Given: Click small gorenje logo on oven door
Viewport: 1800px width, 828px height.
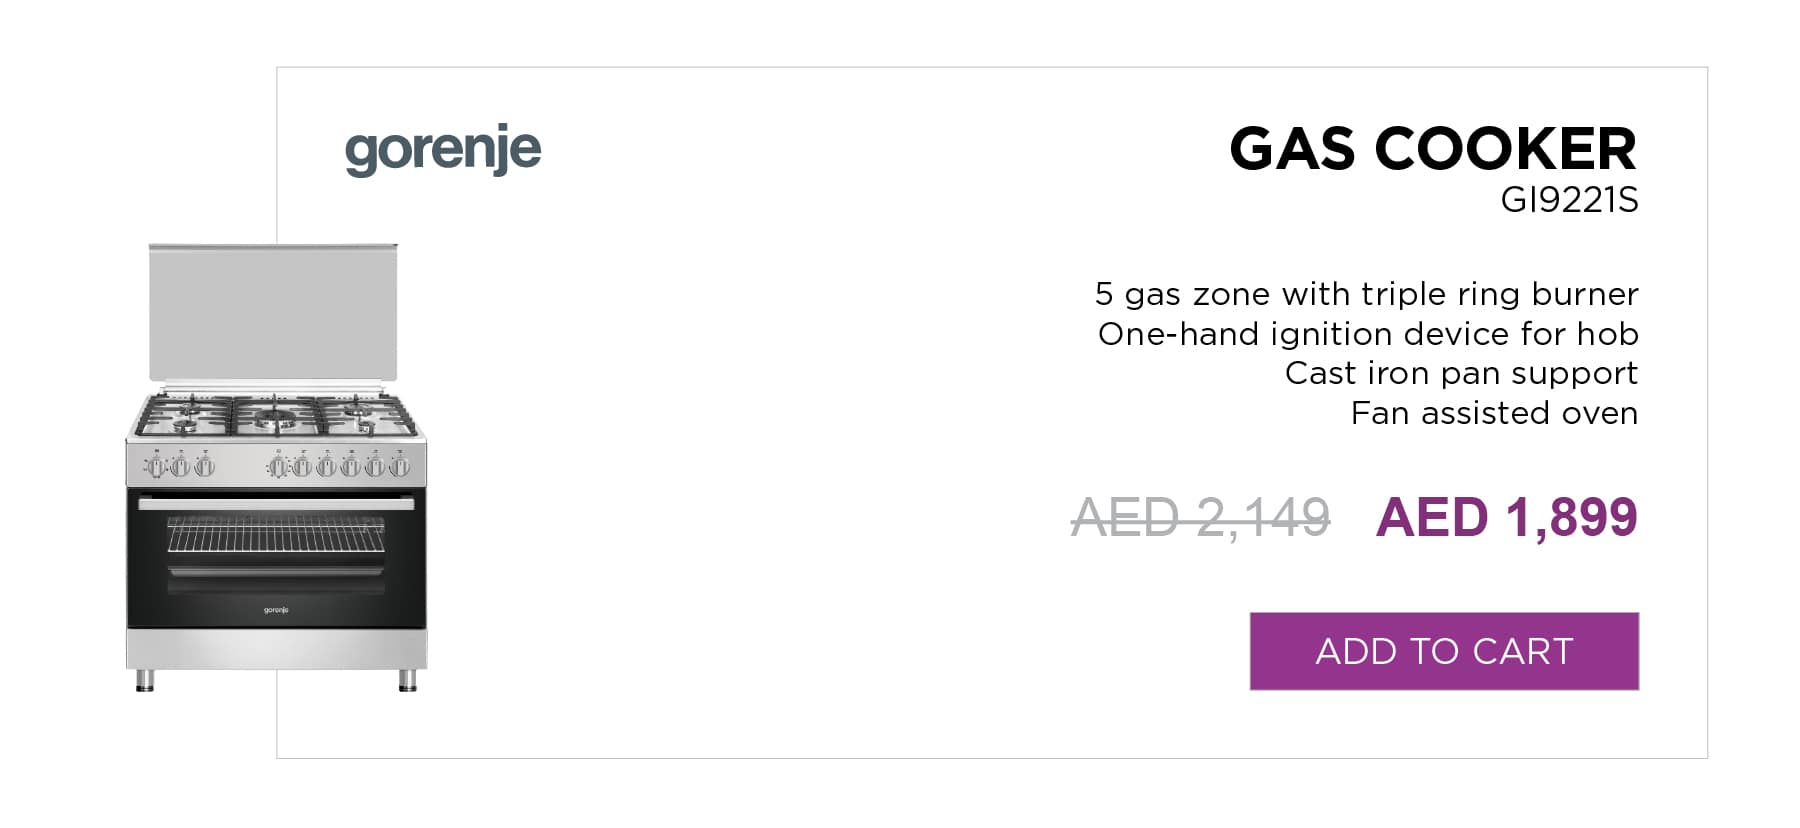Looking at the screenshot, I should click(x=276, y=609).
